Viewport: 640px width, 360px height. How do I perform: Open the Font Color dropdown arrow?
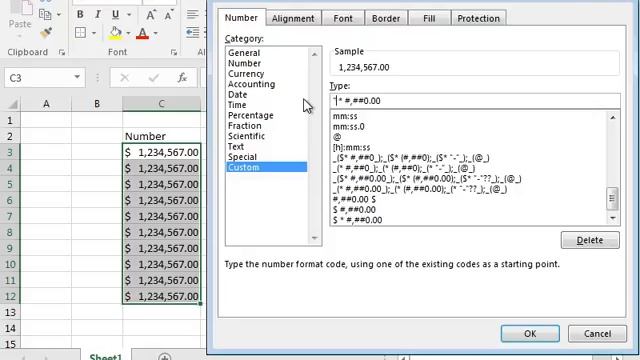[x=155, y=33]
